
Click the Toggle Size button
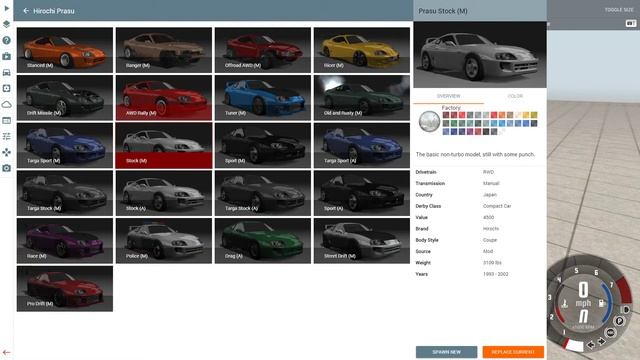[x=619, y=10]
